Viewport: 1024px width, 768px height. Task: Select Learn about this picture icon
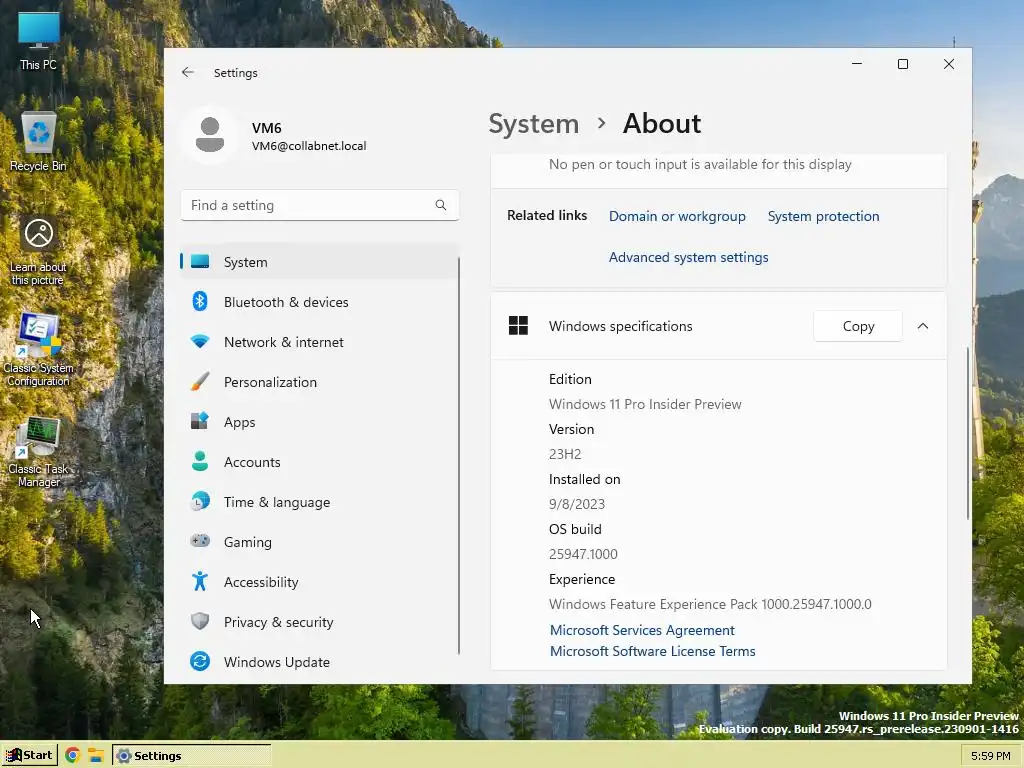tap(39, 251)
